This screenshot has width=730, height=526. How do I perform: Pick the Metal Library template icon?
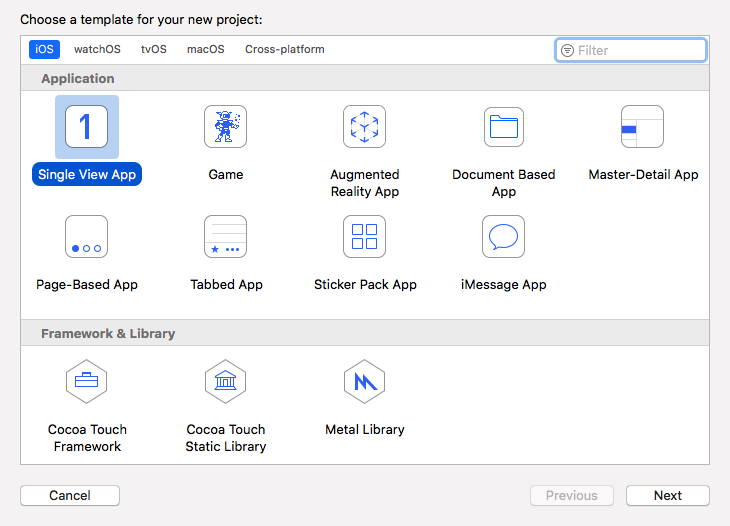pyautogui.click(x=364, y=382)
